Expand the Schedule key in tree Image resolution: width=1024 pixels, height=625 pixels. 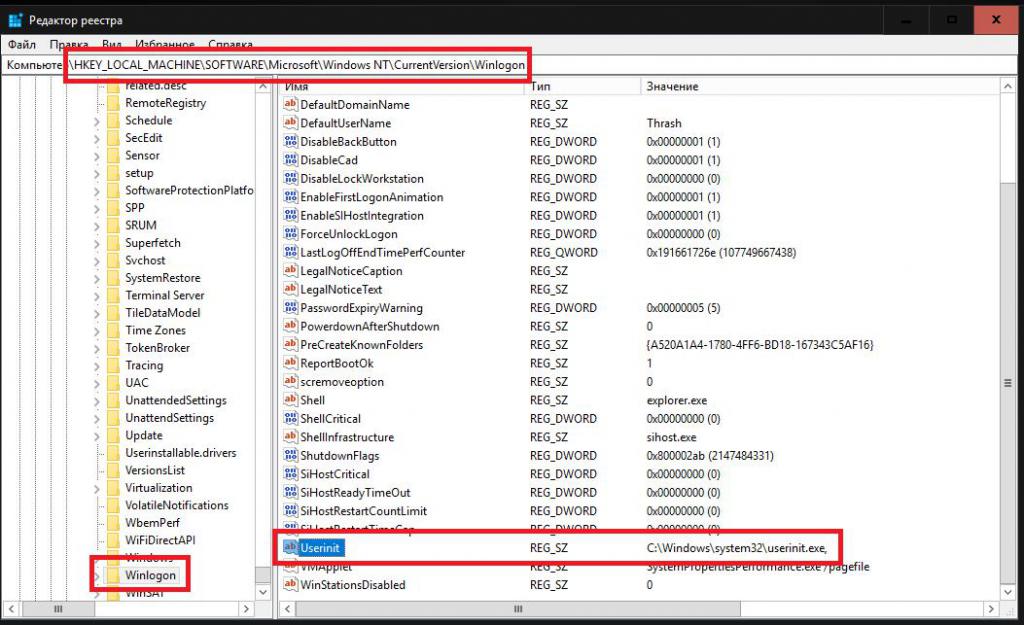coord(97,121)
